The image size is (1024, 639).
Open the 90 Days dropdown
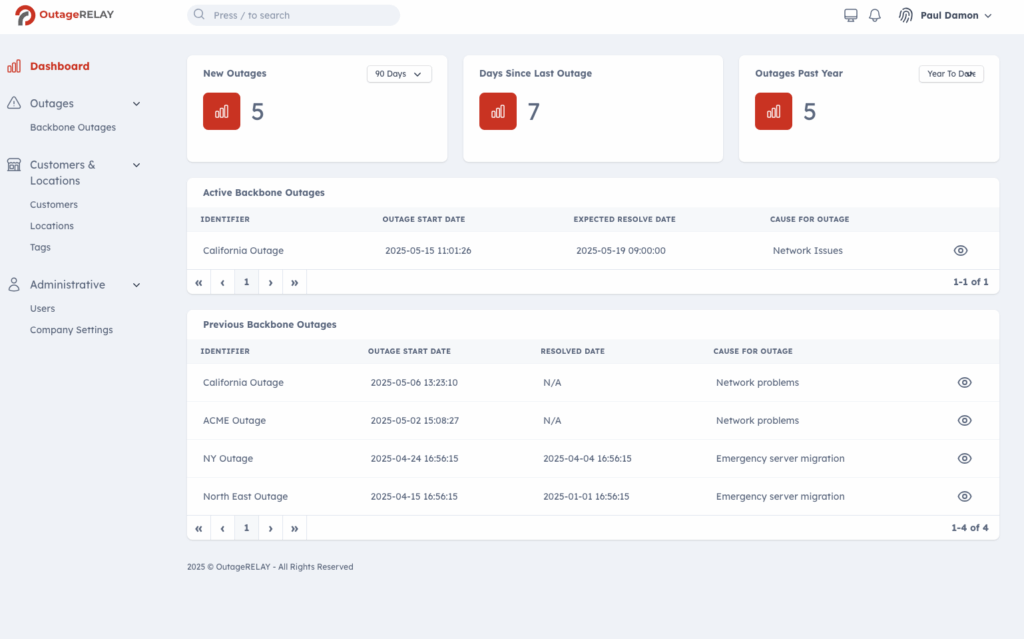pos(399,74)
